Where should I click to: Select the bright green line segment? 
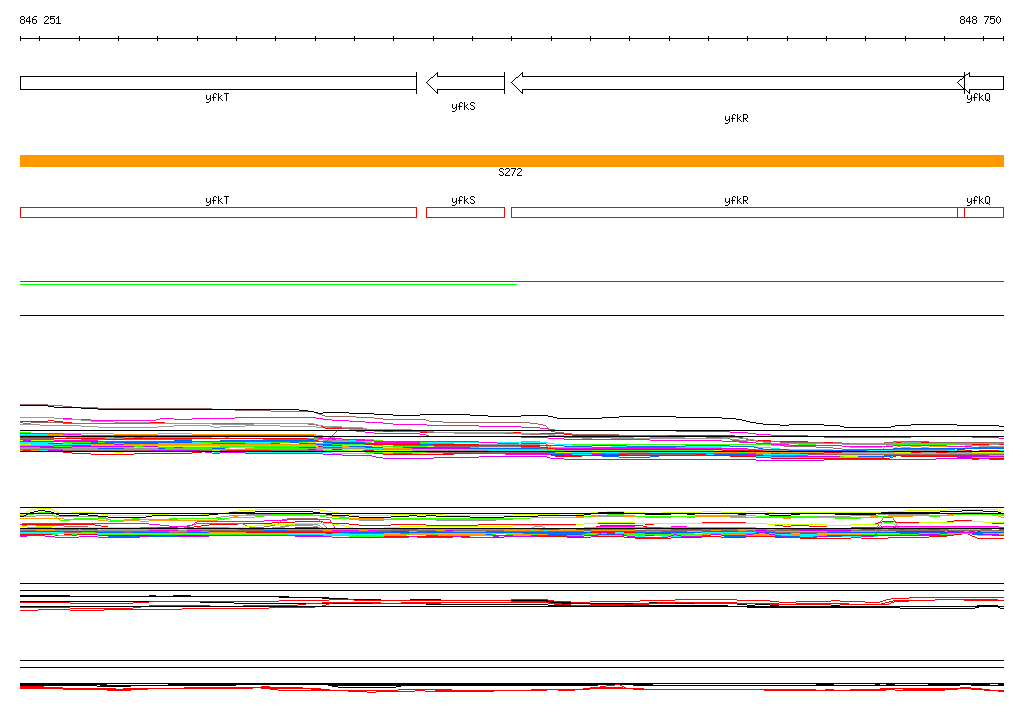[268, 285]
